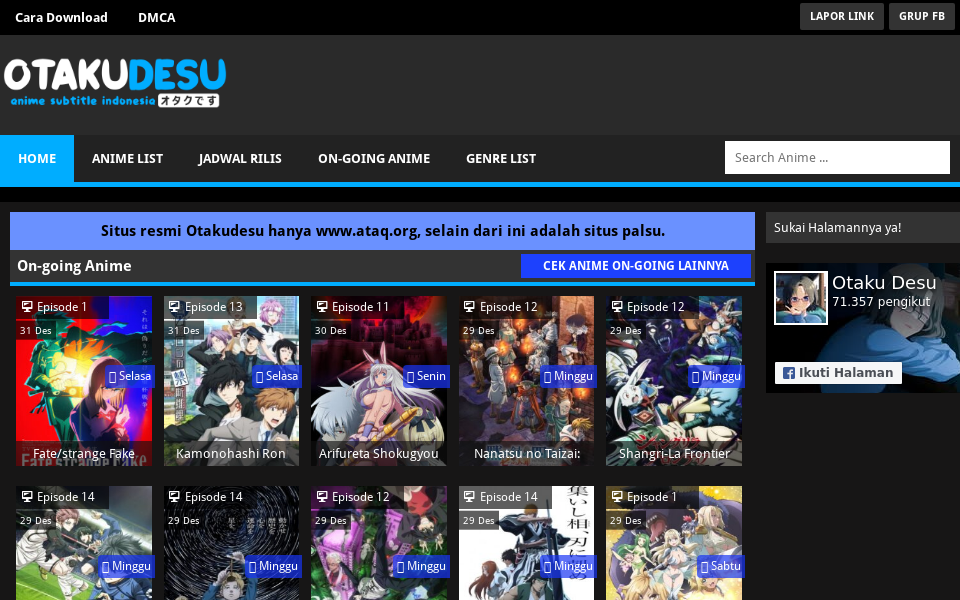Click Senin day badge on Arifureta Shokugyou
The width and height of the screenshot is (960, 600).
point(425,376)
